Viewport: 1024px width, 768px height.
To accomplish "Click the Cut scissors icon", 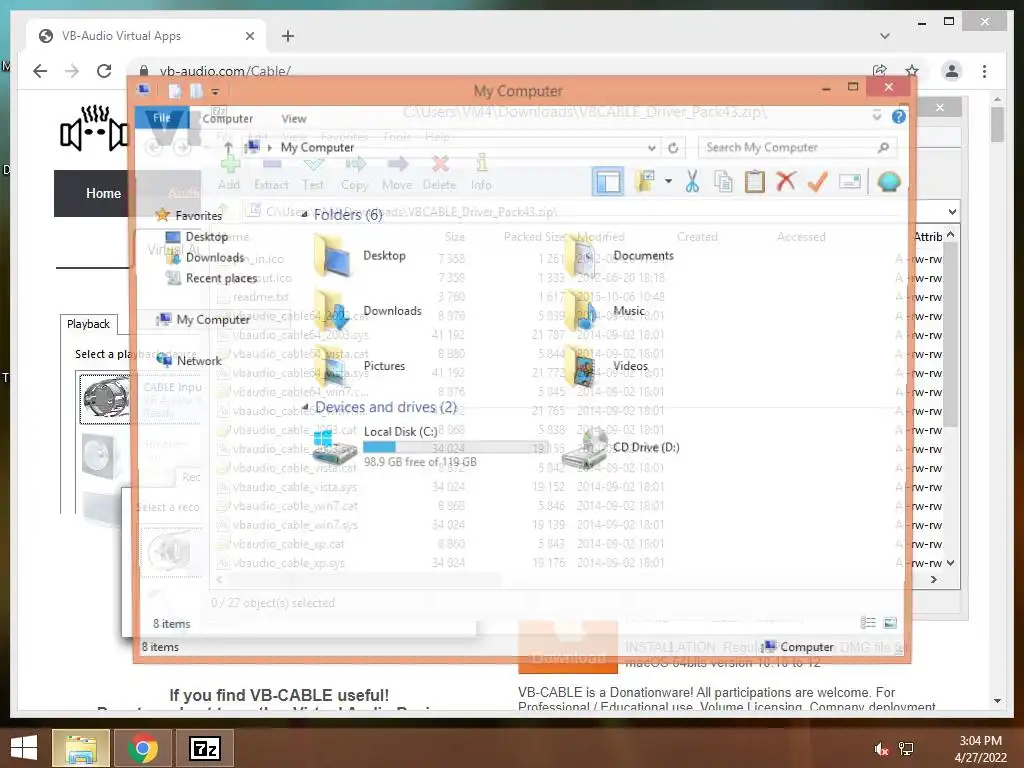I will (692, 182).
